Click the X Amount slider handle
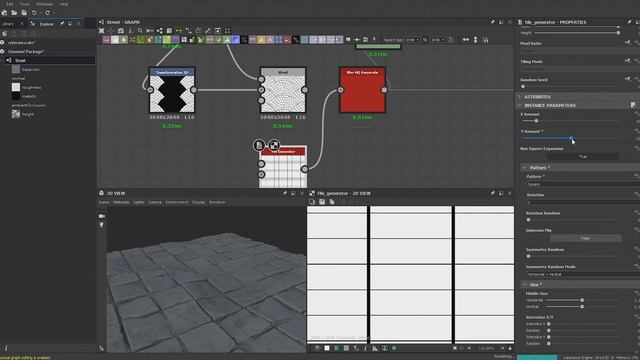 click(536, 121)
